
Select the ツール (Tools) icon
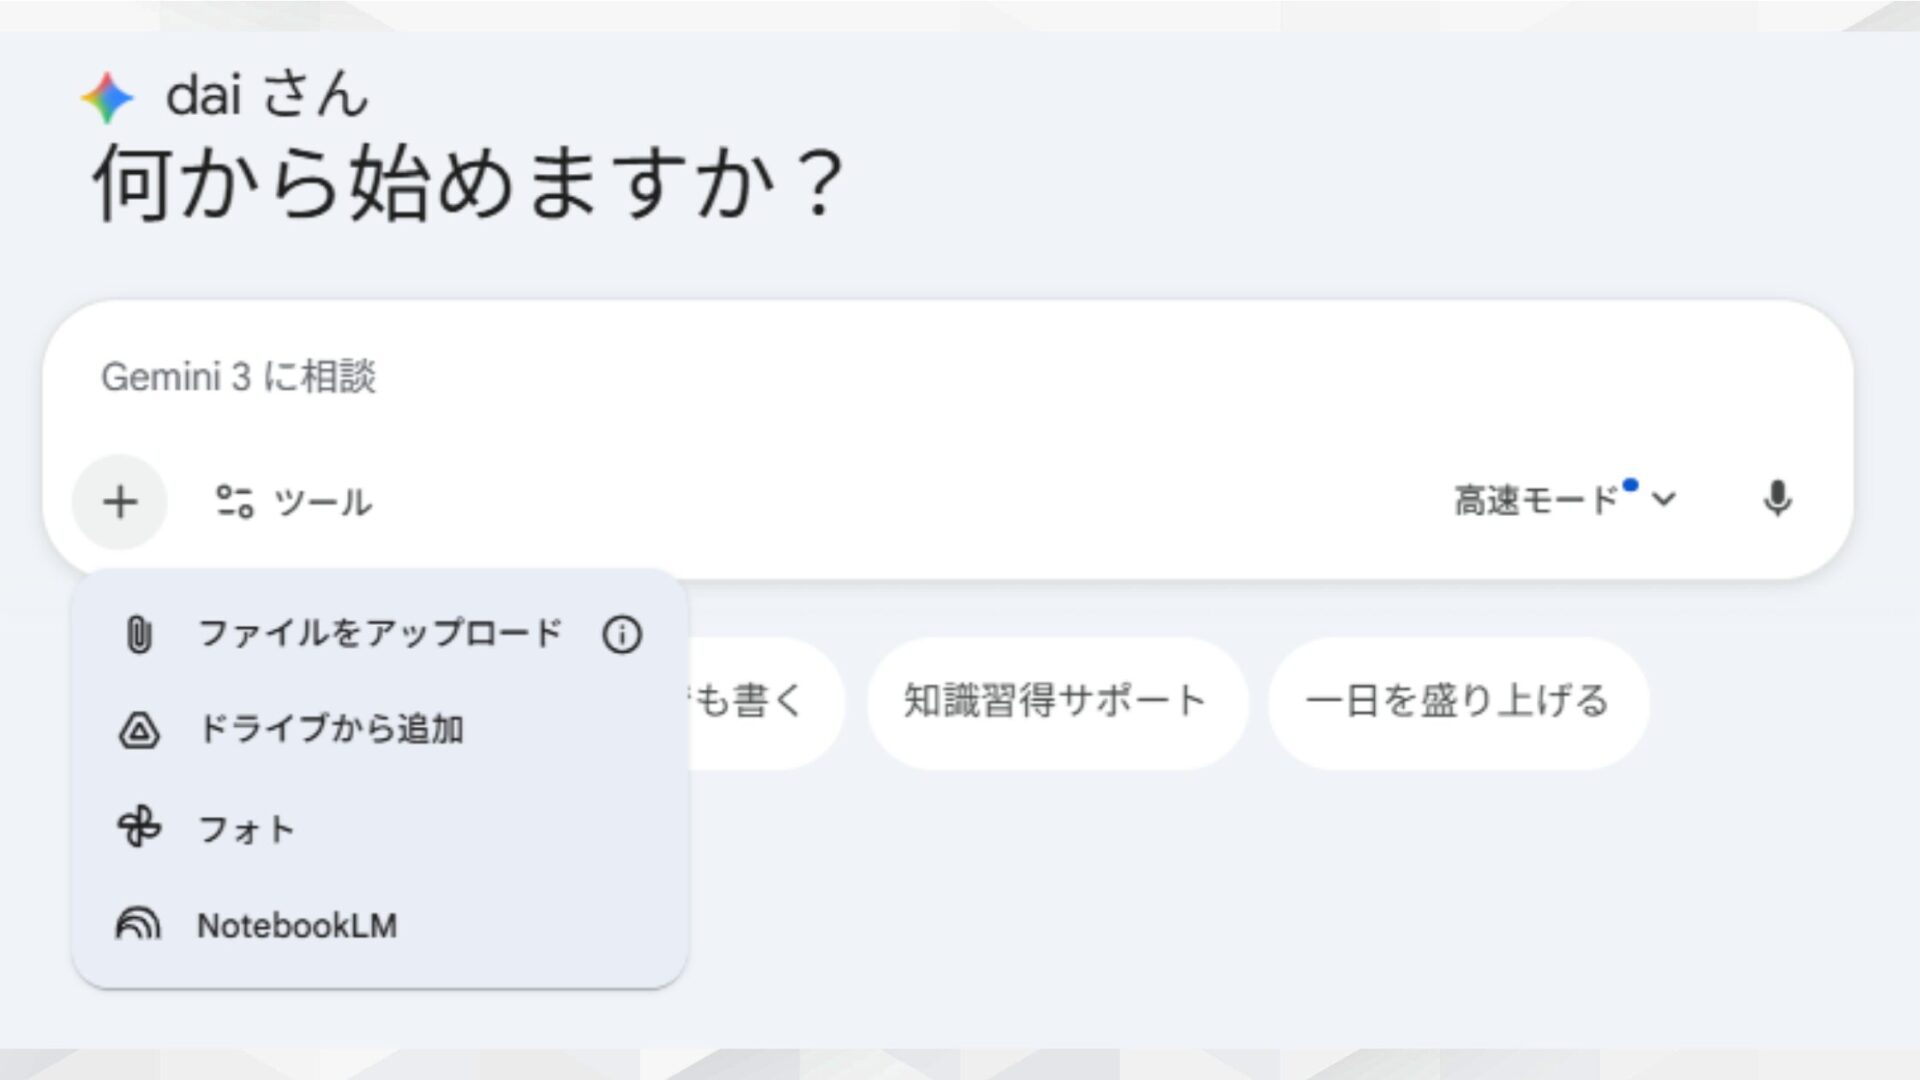click(236, 503)
